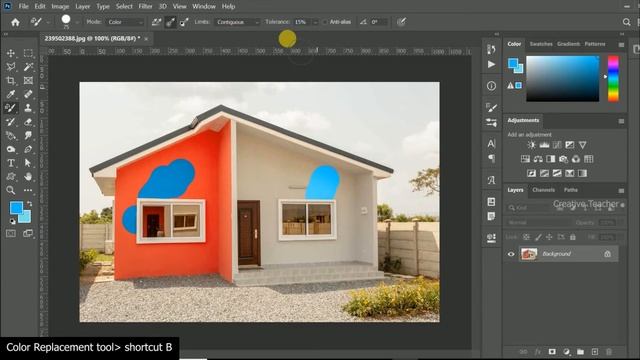Select the Path Selection tool

coord(28,163)
